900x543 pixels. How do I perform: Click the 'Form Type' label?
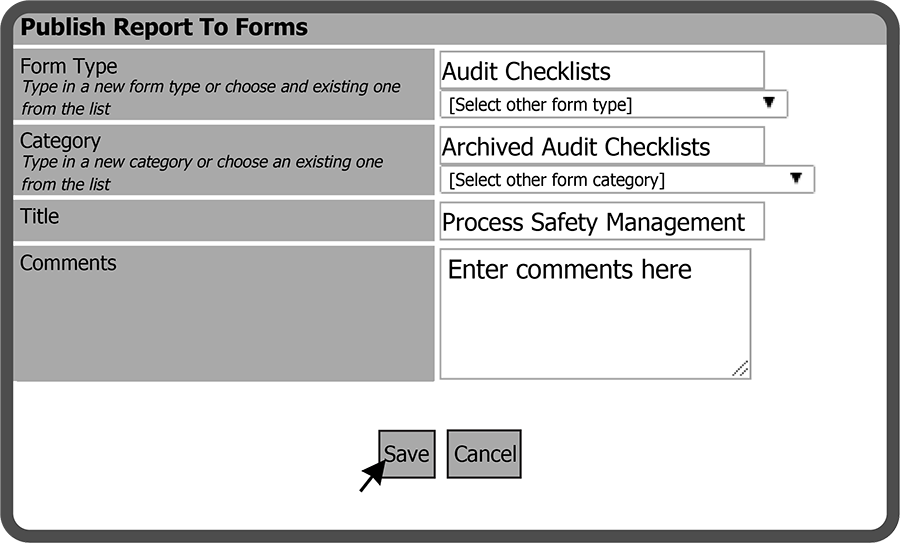68,66
